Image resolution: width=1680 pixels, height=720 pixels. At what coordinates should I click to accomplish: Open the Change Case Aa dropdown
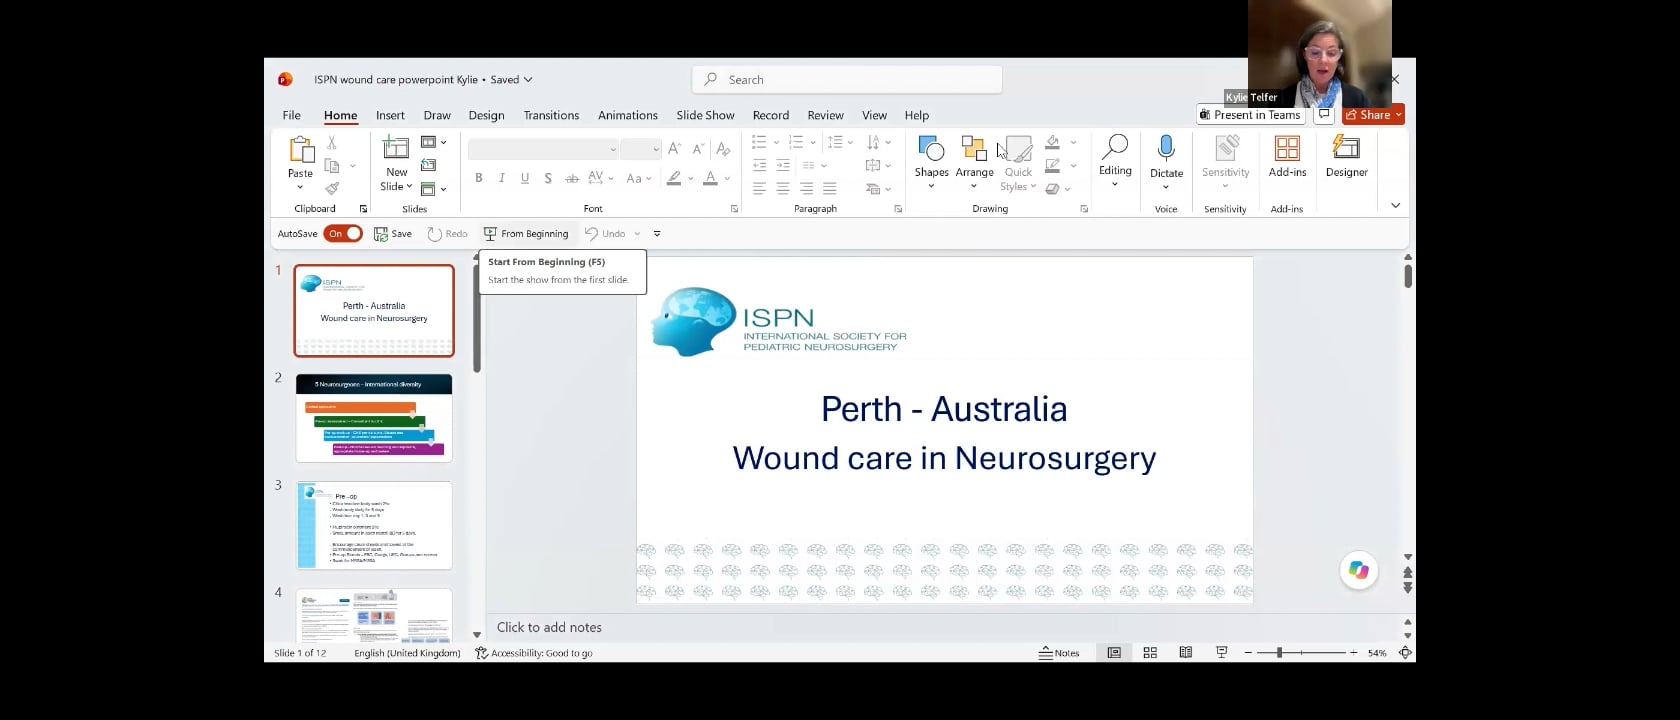point(639,178)
